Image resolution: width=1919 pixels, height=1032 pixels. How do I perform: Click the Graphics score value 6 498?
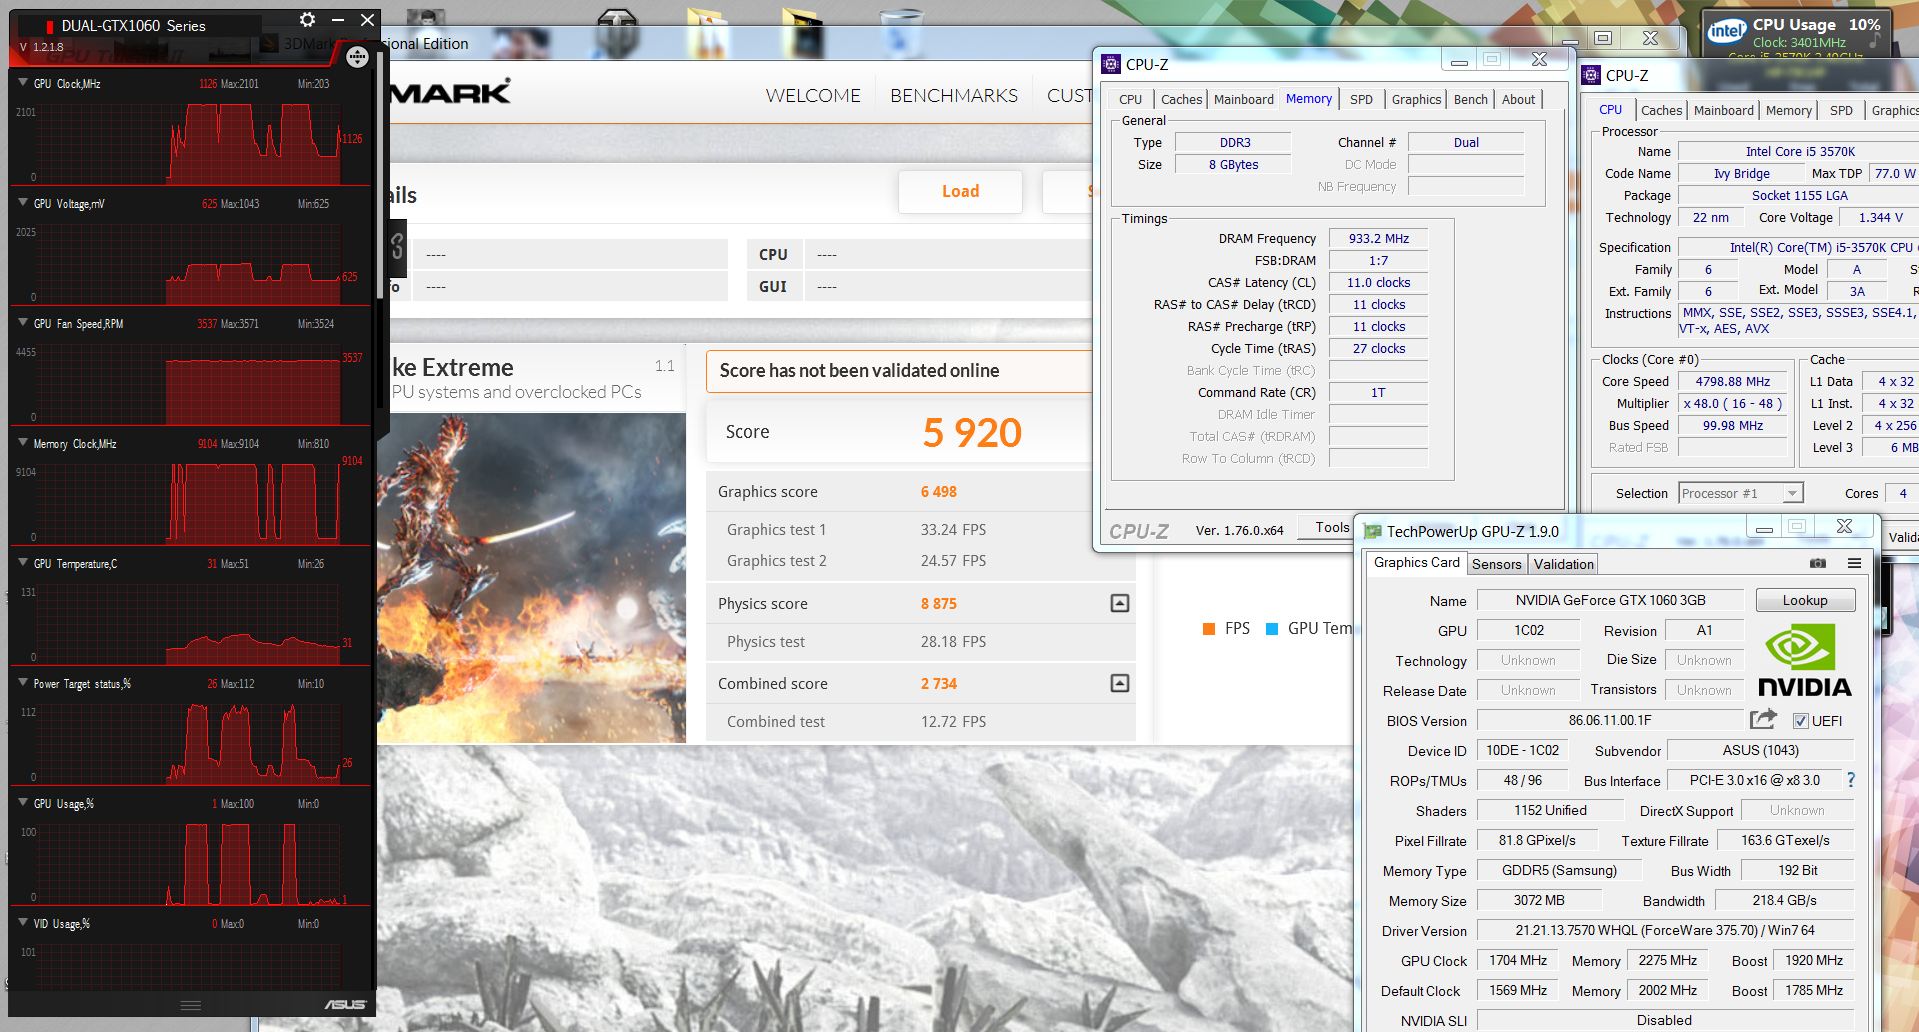point(939,492)
